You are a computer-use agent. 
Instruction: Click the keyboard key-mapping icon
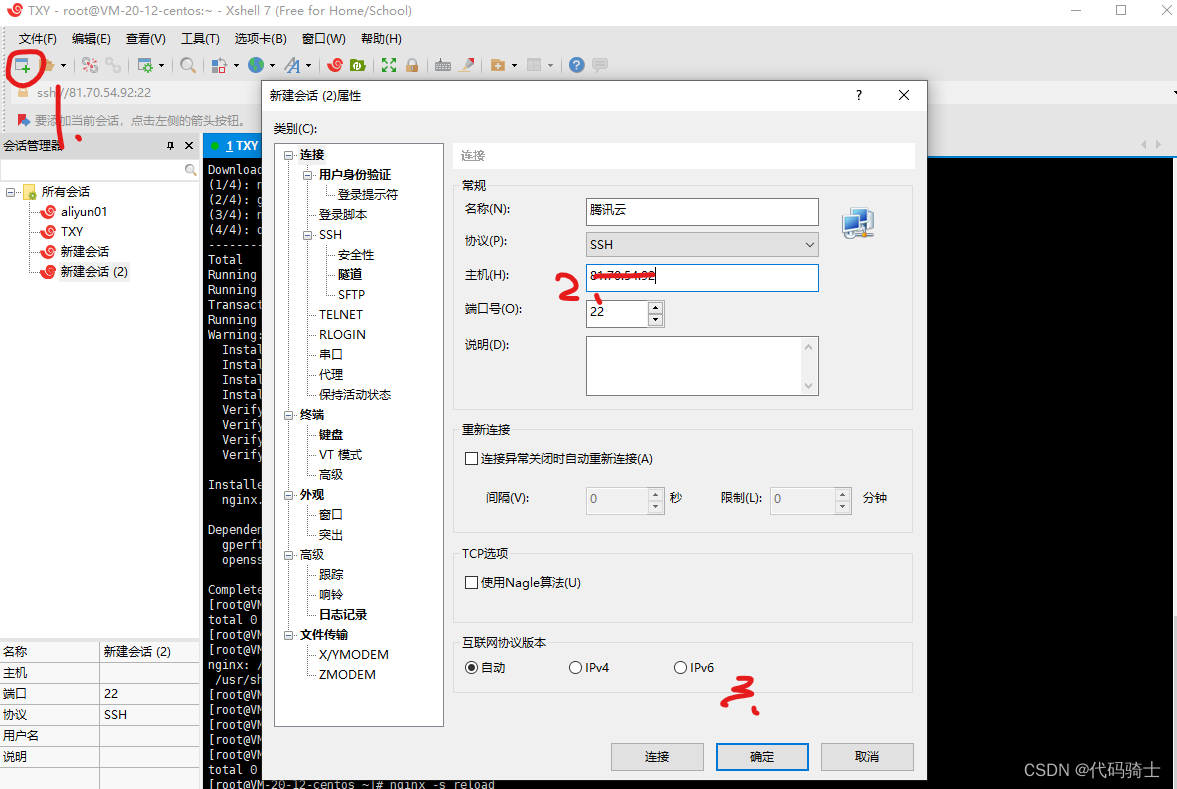443,65
